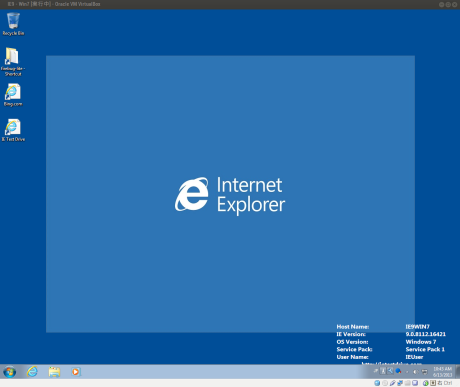Click the IE version value 9.0.8112.16421
The width and height of the screenshot is (460, 387).
(426, 334)
